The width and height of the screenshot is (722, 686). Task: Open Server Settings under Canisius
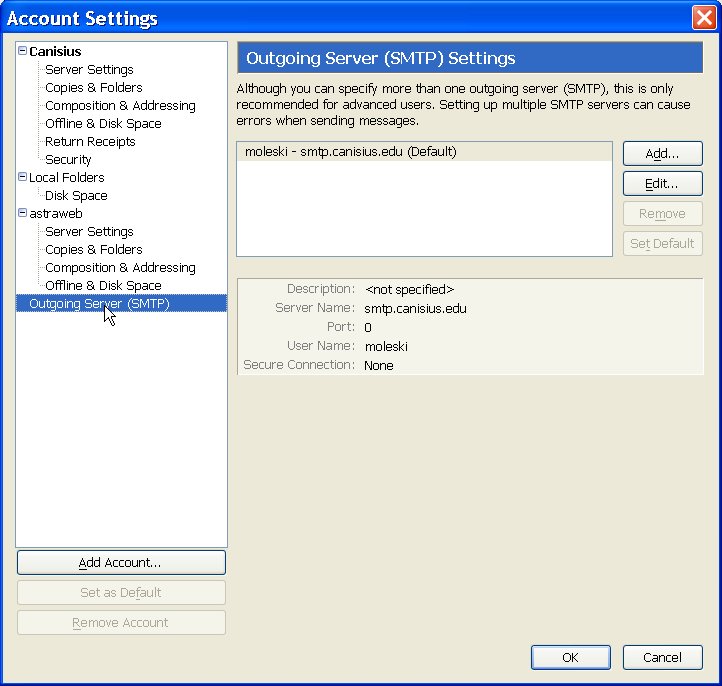pyautogui.click(x=89, y=70)
